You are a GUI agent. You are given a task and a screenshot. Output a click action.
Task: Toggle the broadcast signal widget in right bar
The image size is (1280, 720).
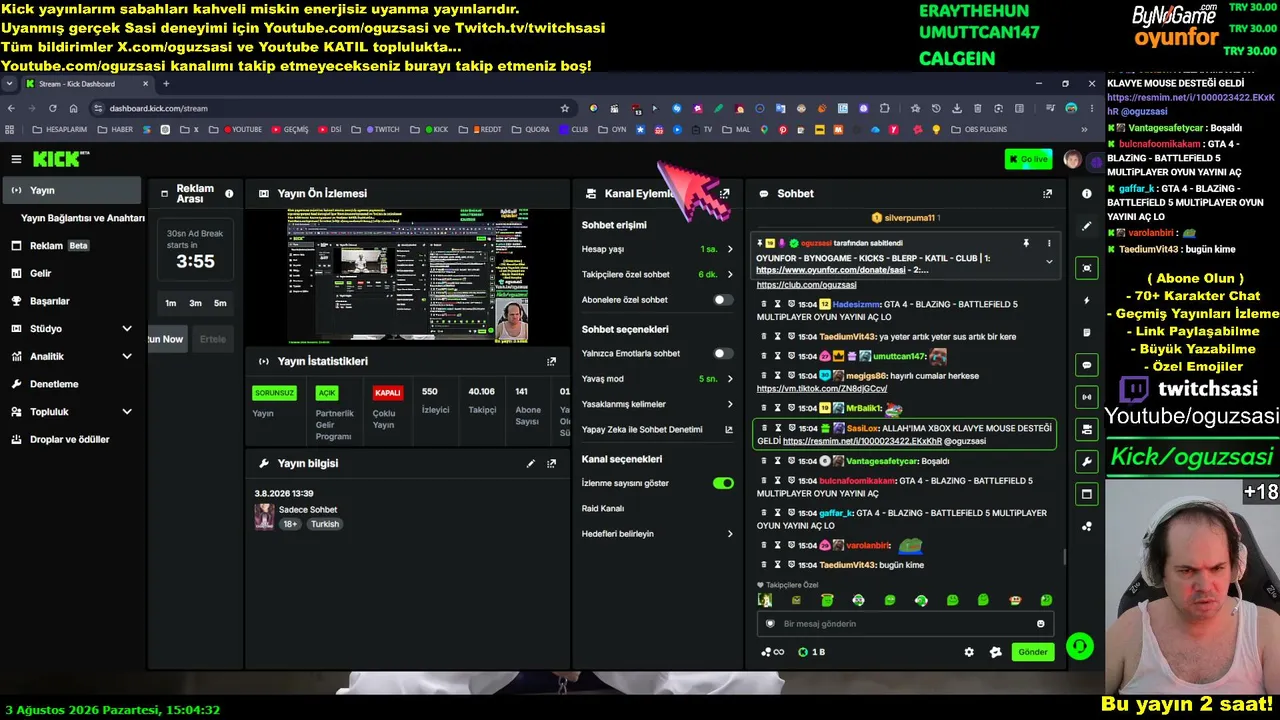point(1087,397)
